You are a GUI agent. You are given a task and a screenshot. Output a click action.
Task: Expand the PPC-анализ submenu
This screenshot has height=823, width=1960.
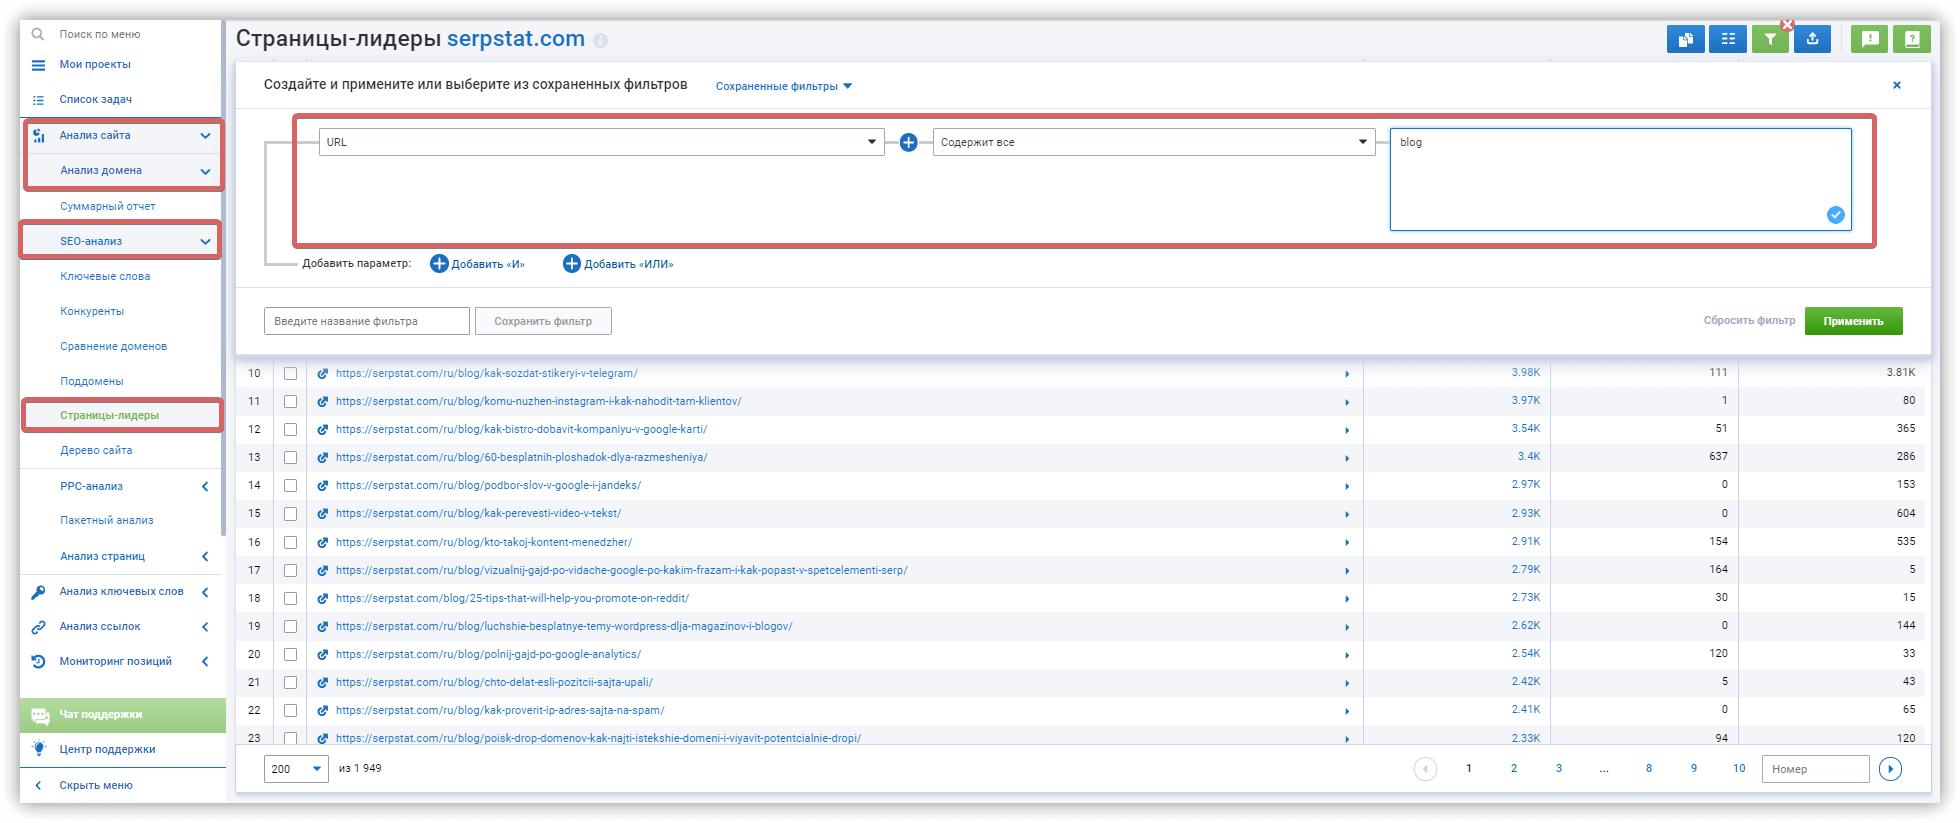click(205, 487)
